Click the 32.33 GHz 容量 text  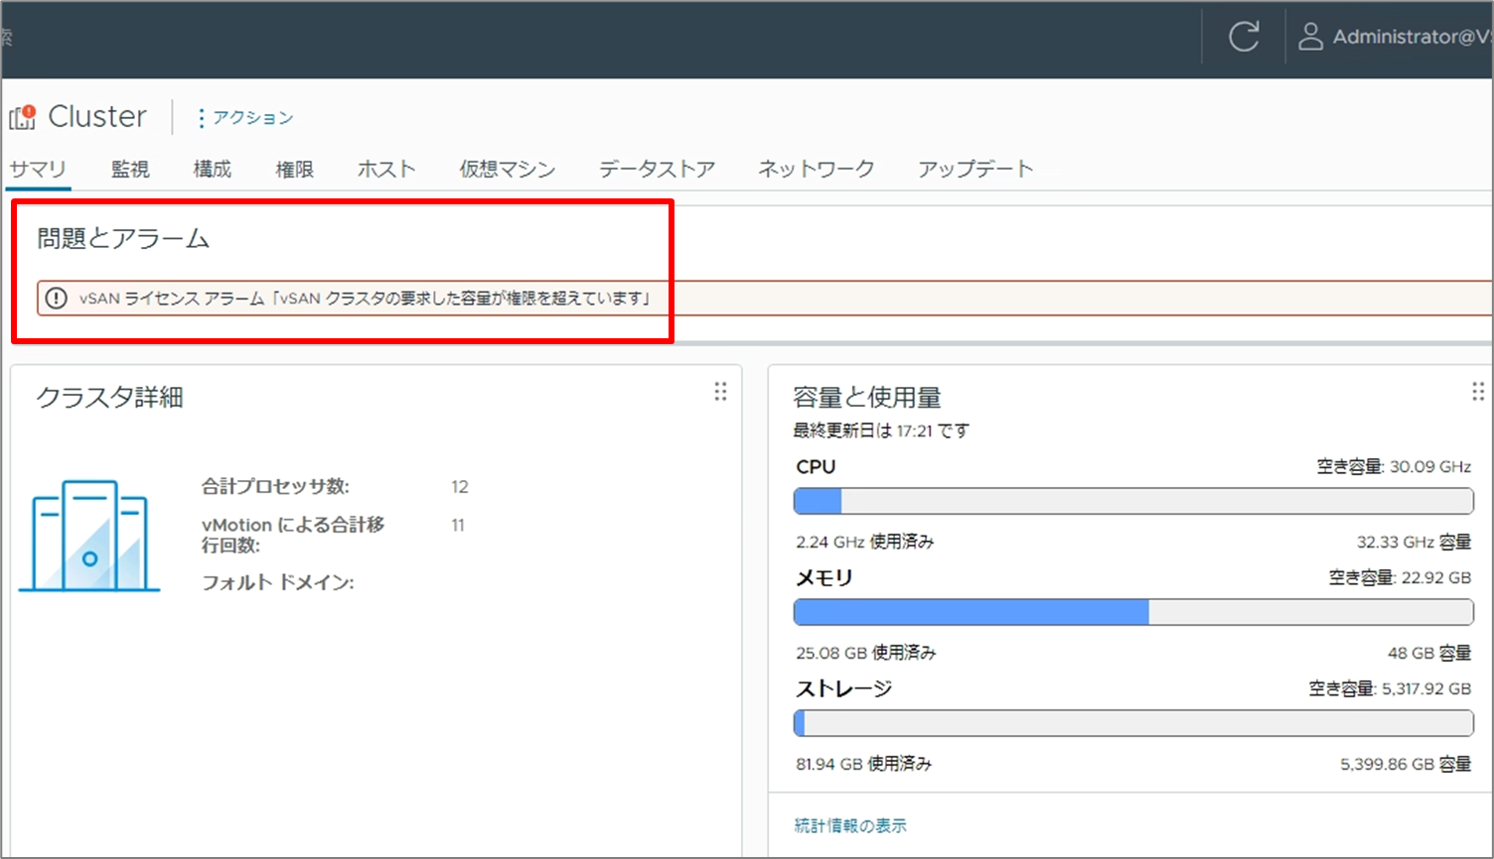click(1413, 542)
